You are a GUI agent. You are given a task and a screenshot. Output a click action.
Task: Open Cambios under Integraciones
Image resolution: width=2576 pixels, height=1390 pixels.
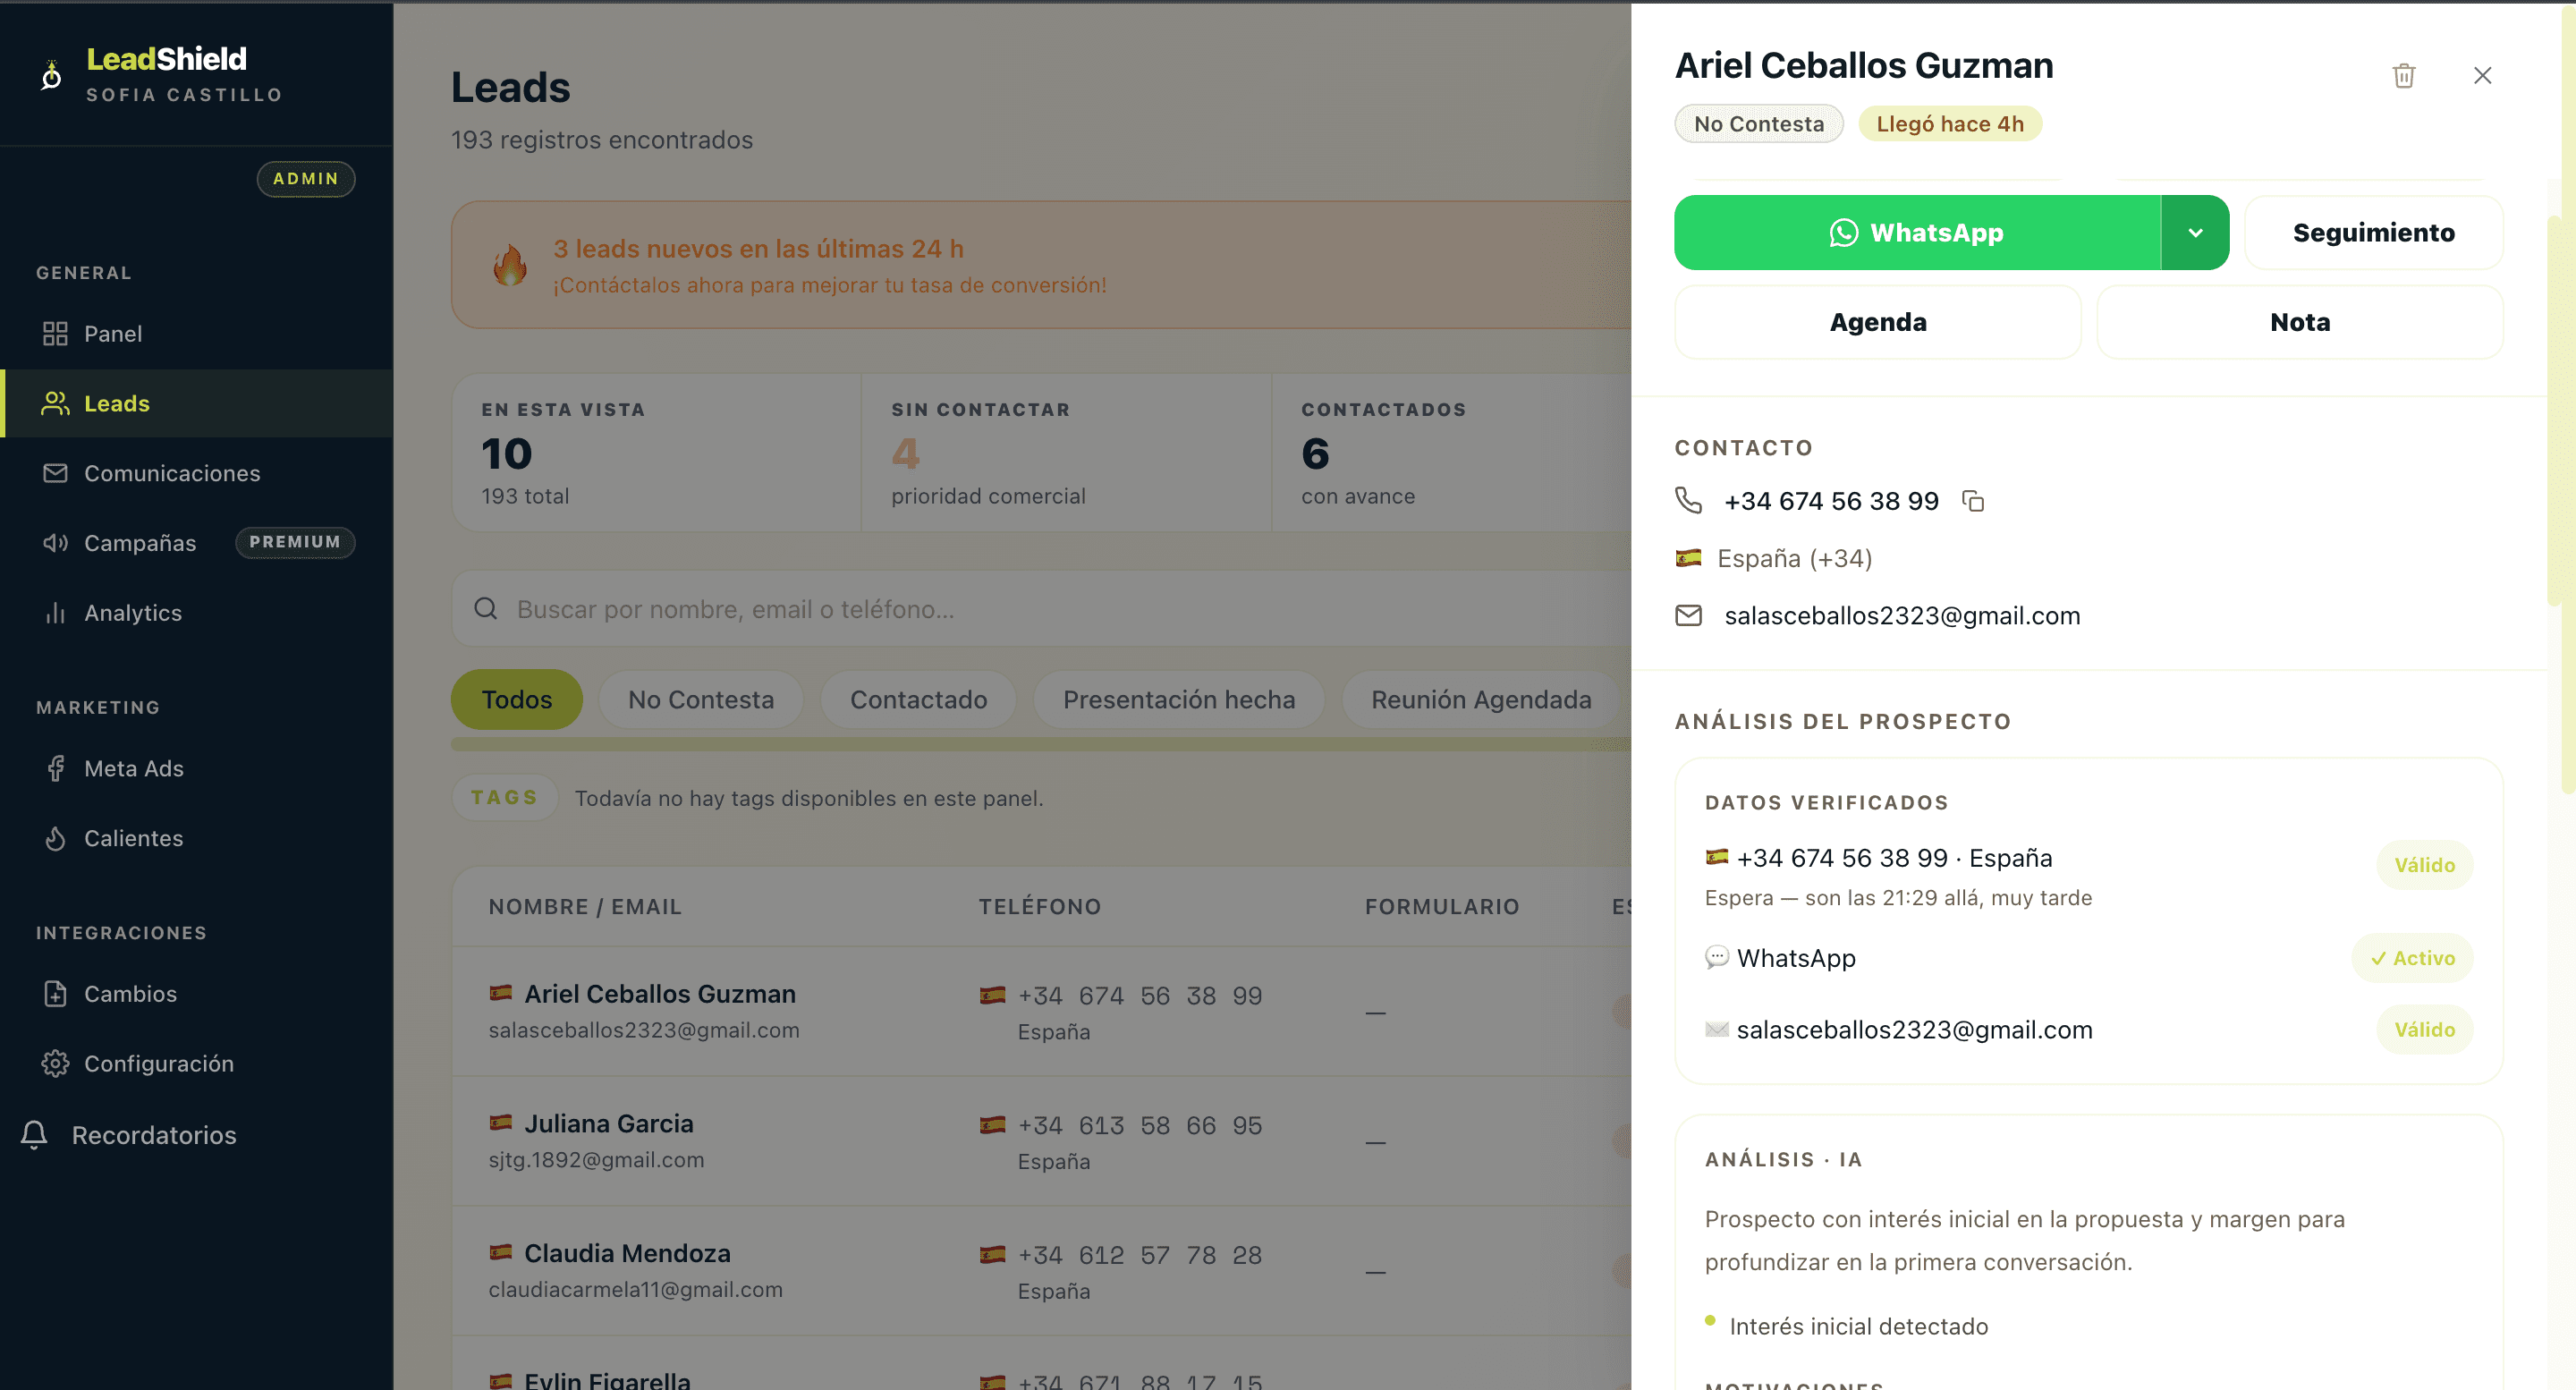[197, 994]
